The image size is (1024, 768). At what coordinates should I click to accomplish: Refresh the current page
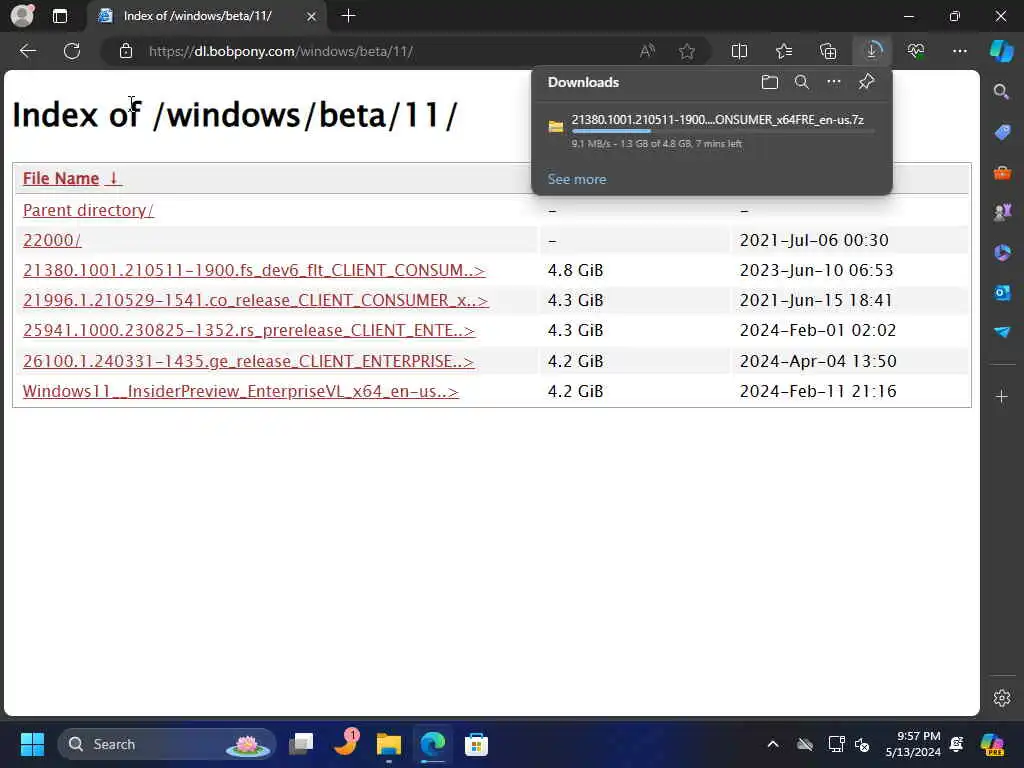pos(72,51)
